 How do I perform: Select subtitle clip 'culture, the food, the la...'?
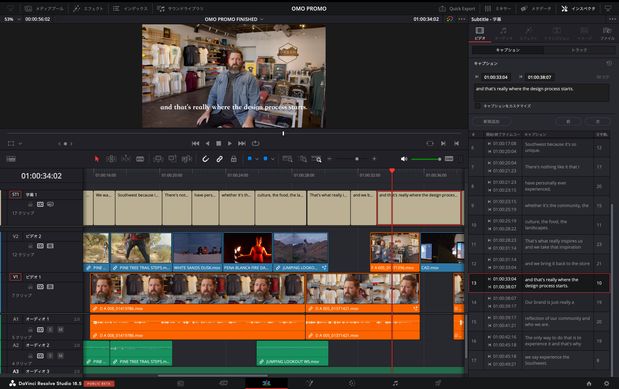coord(281,208)
